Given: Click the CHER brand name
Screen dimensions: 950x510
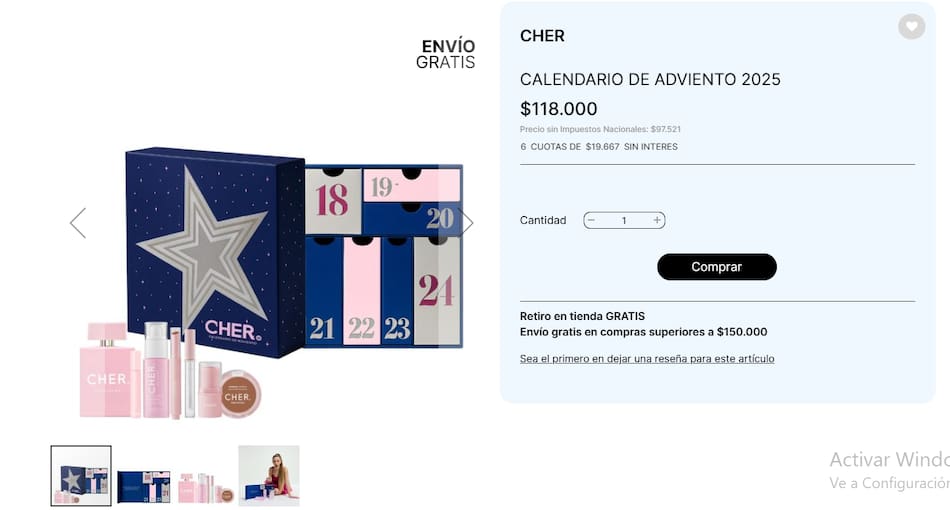Looking at the screenshot, I should click(x=542, y=36).
